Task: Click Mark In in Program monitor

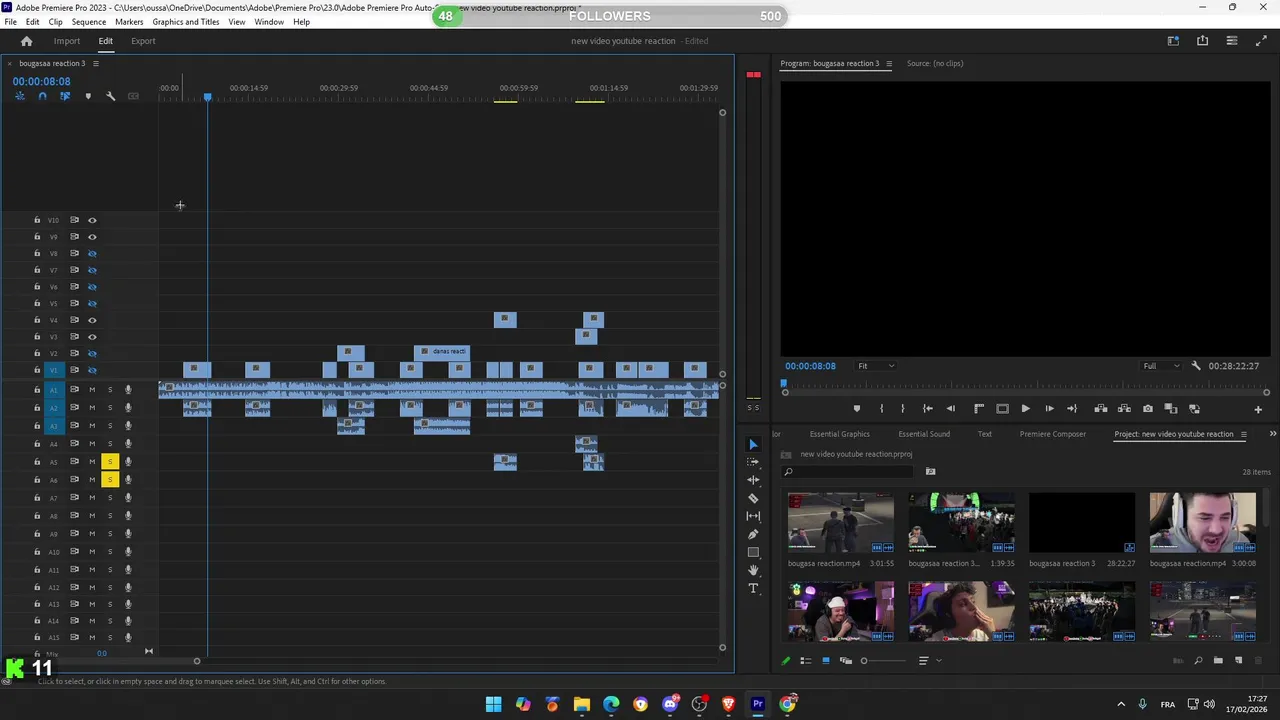Action: pyautogui.click(x=881, y=409)
